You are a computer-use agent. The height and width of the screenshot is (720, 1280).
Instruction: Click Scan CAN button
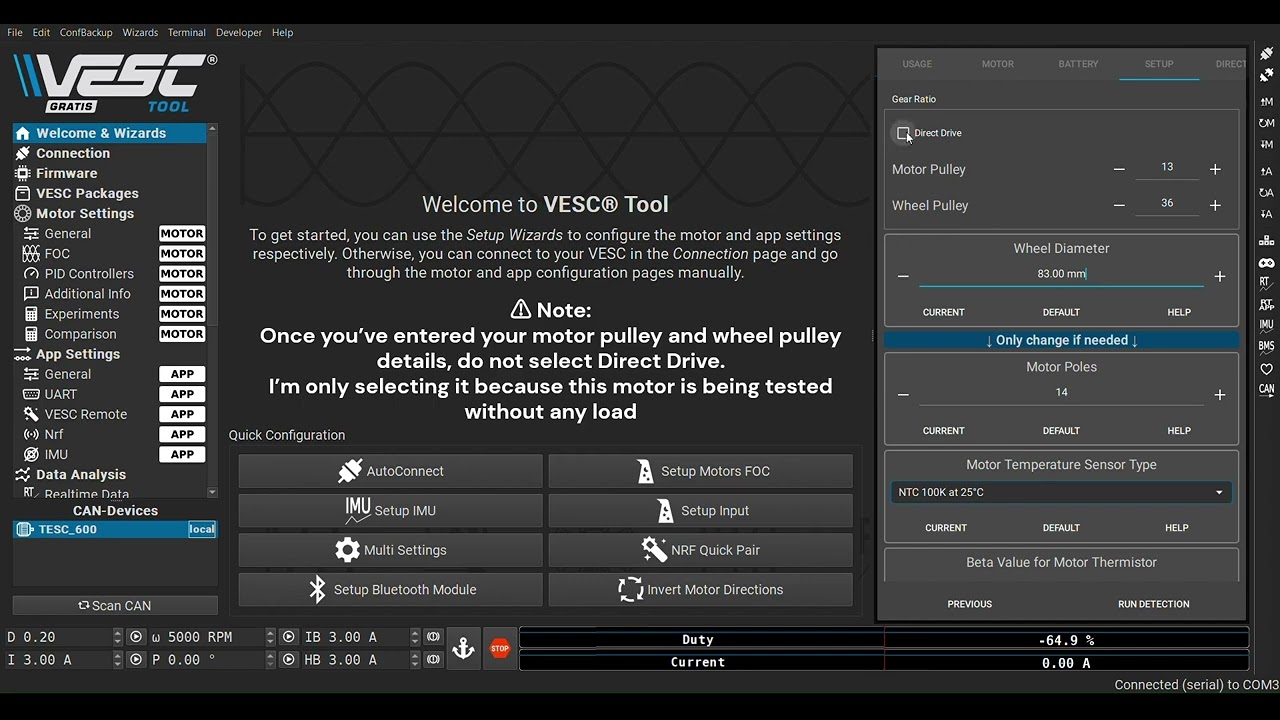[115, 606]
